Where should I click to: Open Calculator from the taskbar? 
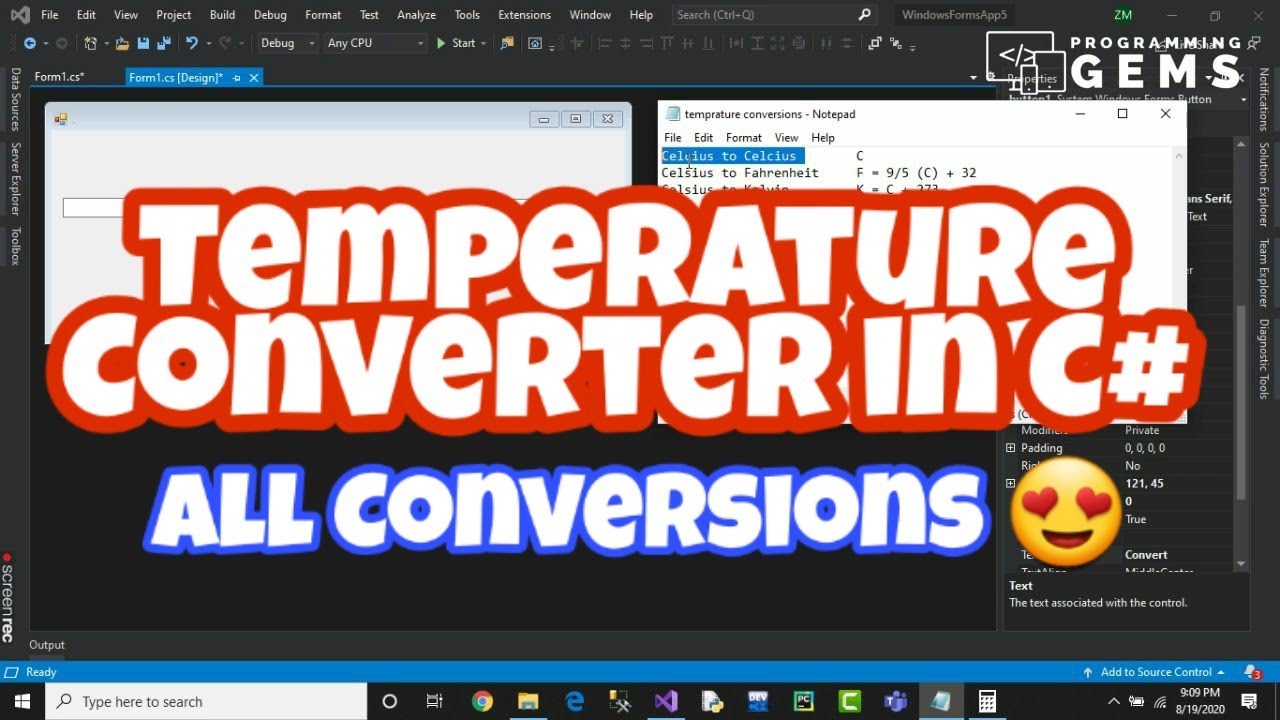point(987,701)
